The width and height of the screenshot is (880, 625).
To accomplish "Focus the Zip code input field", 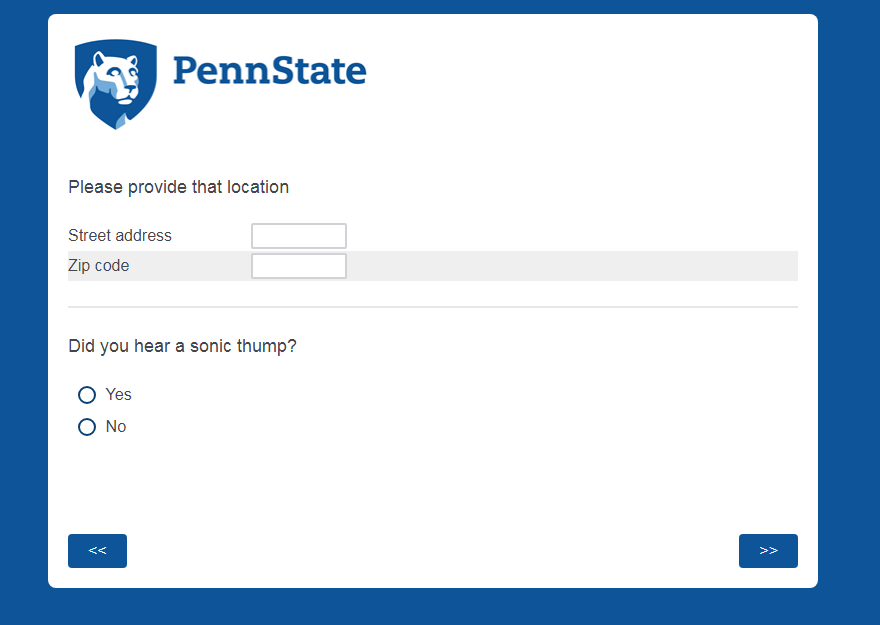I will pyautogui.click(x=298, y=266).
